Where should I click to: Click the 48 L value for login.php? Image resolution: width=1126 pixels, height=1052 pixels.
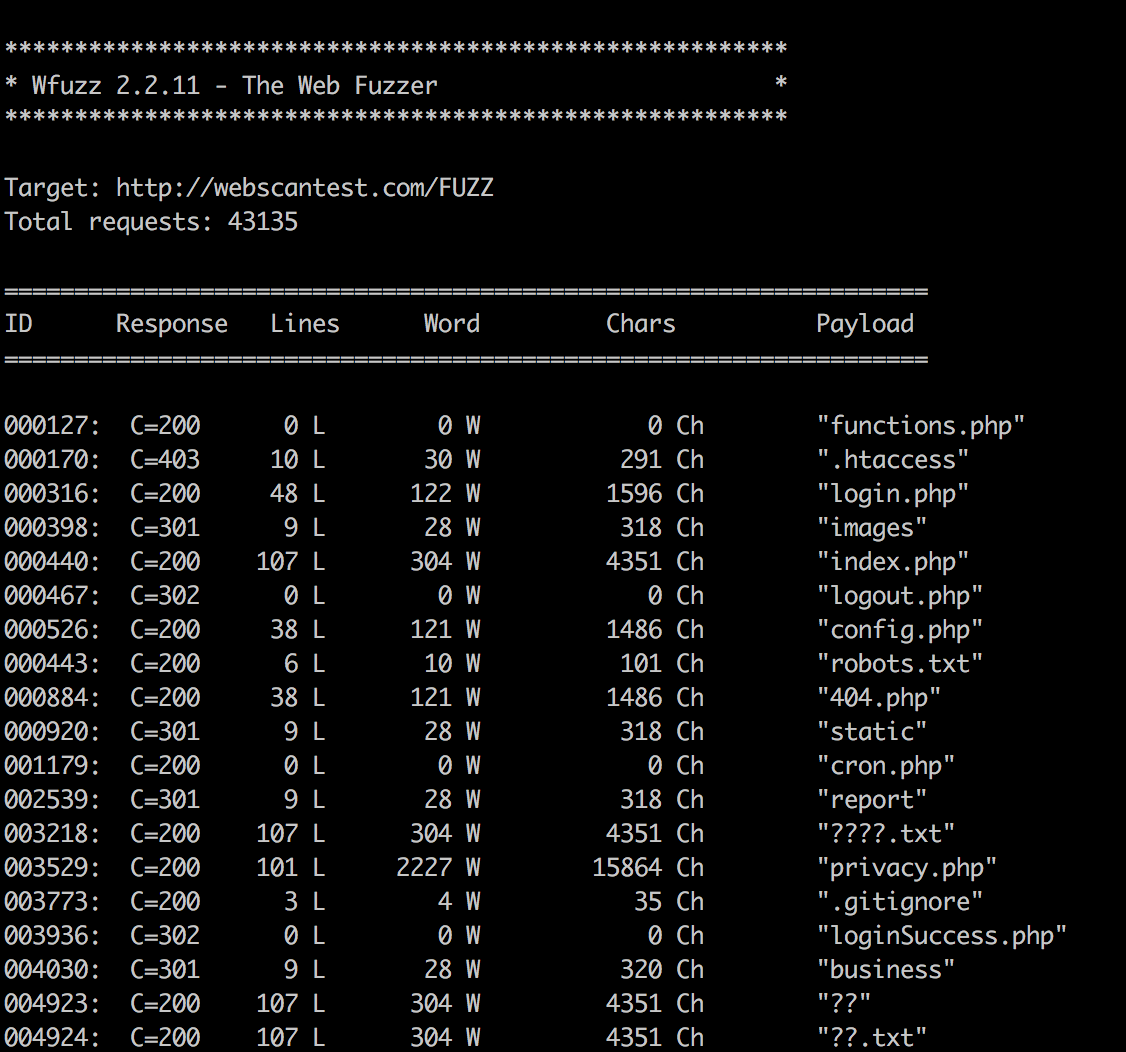[297, 494]
